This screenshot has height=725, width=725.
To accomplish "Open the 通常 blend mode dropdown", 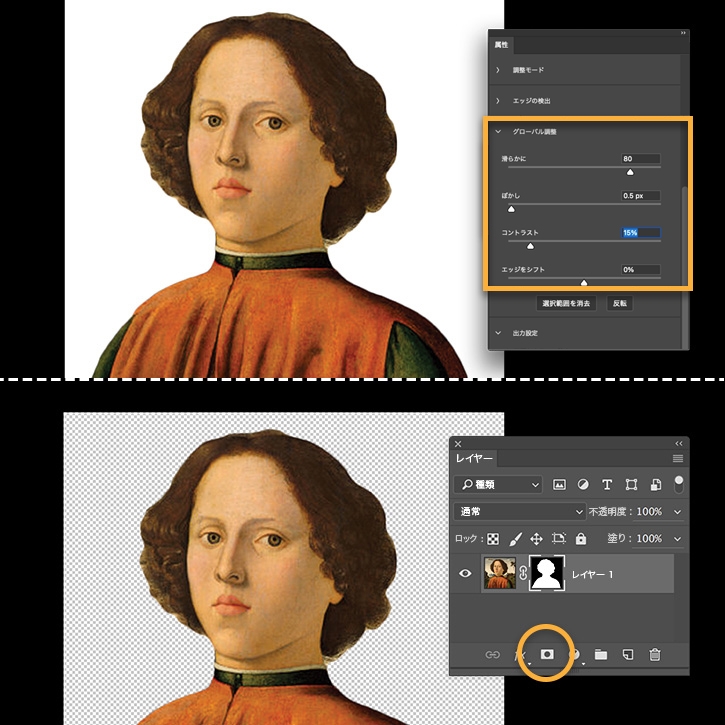I will coord(520,512).
